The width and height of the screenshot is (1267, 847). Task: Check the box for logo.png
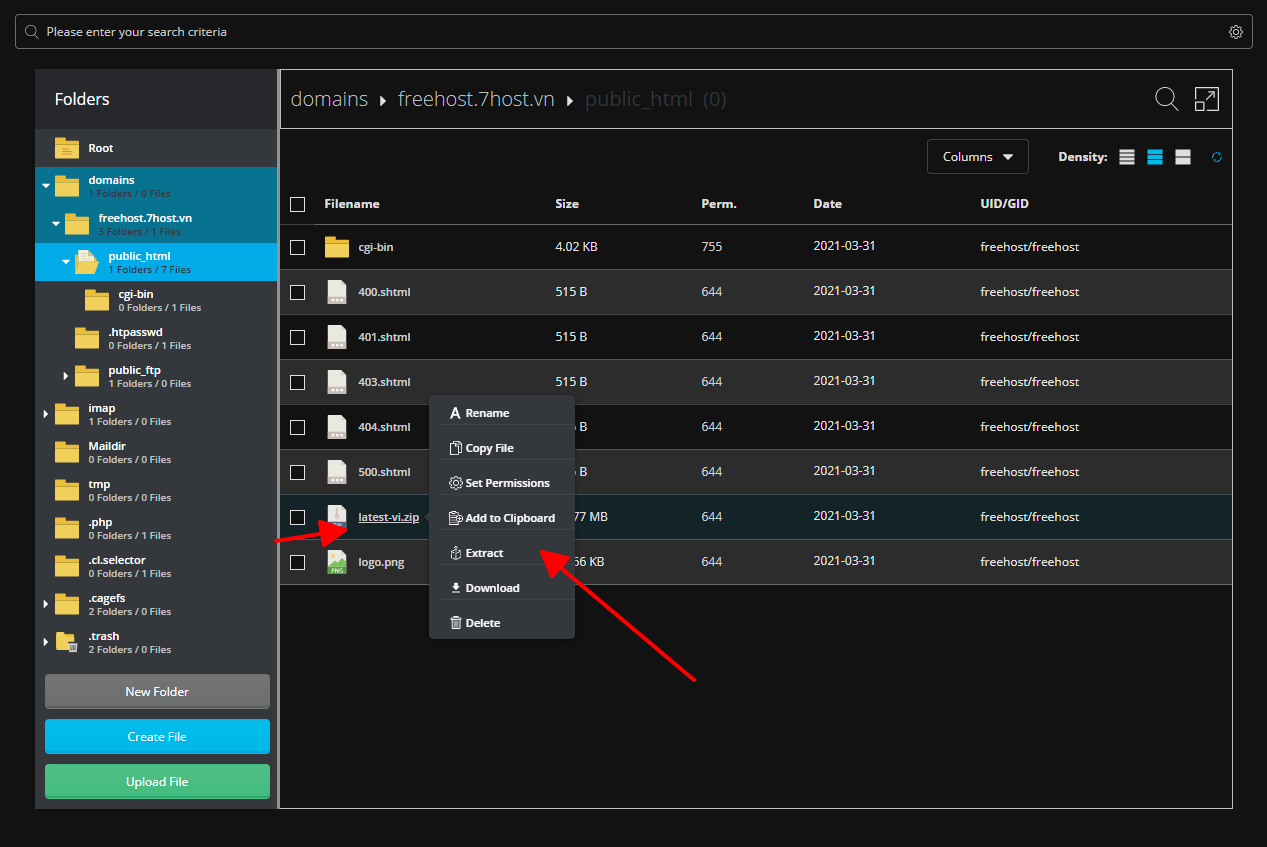(297, 562)
